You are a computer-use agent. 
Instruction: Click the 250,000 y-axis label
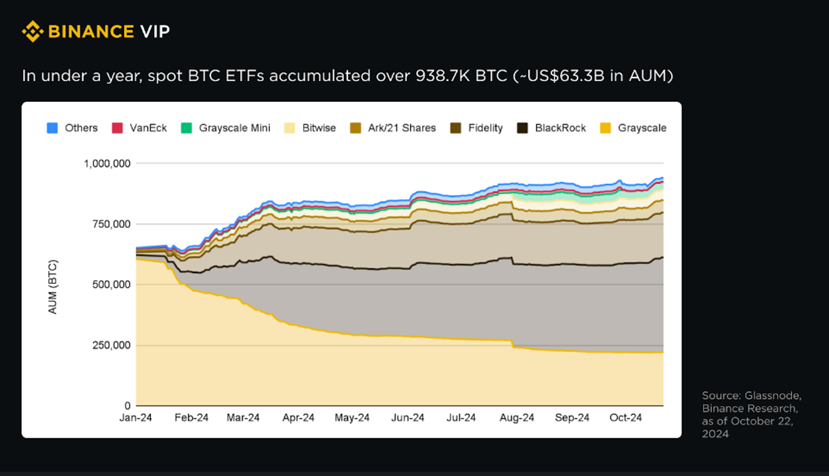pyautogui.click(x=111, y=345)
